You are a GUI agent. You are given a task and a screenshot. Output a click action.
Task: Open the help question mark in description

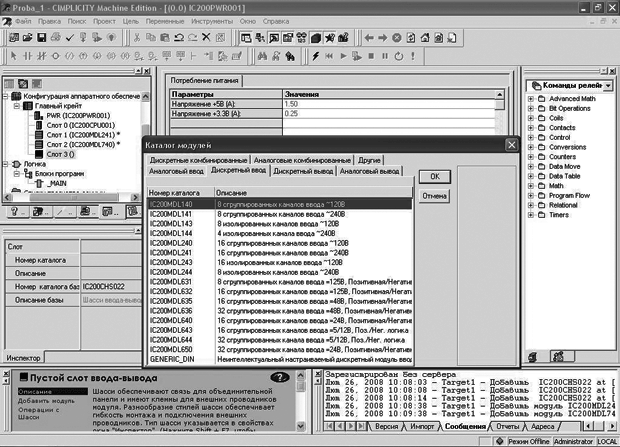pyautogui.click(x=280, y=378)
